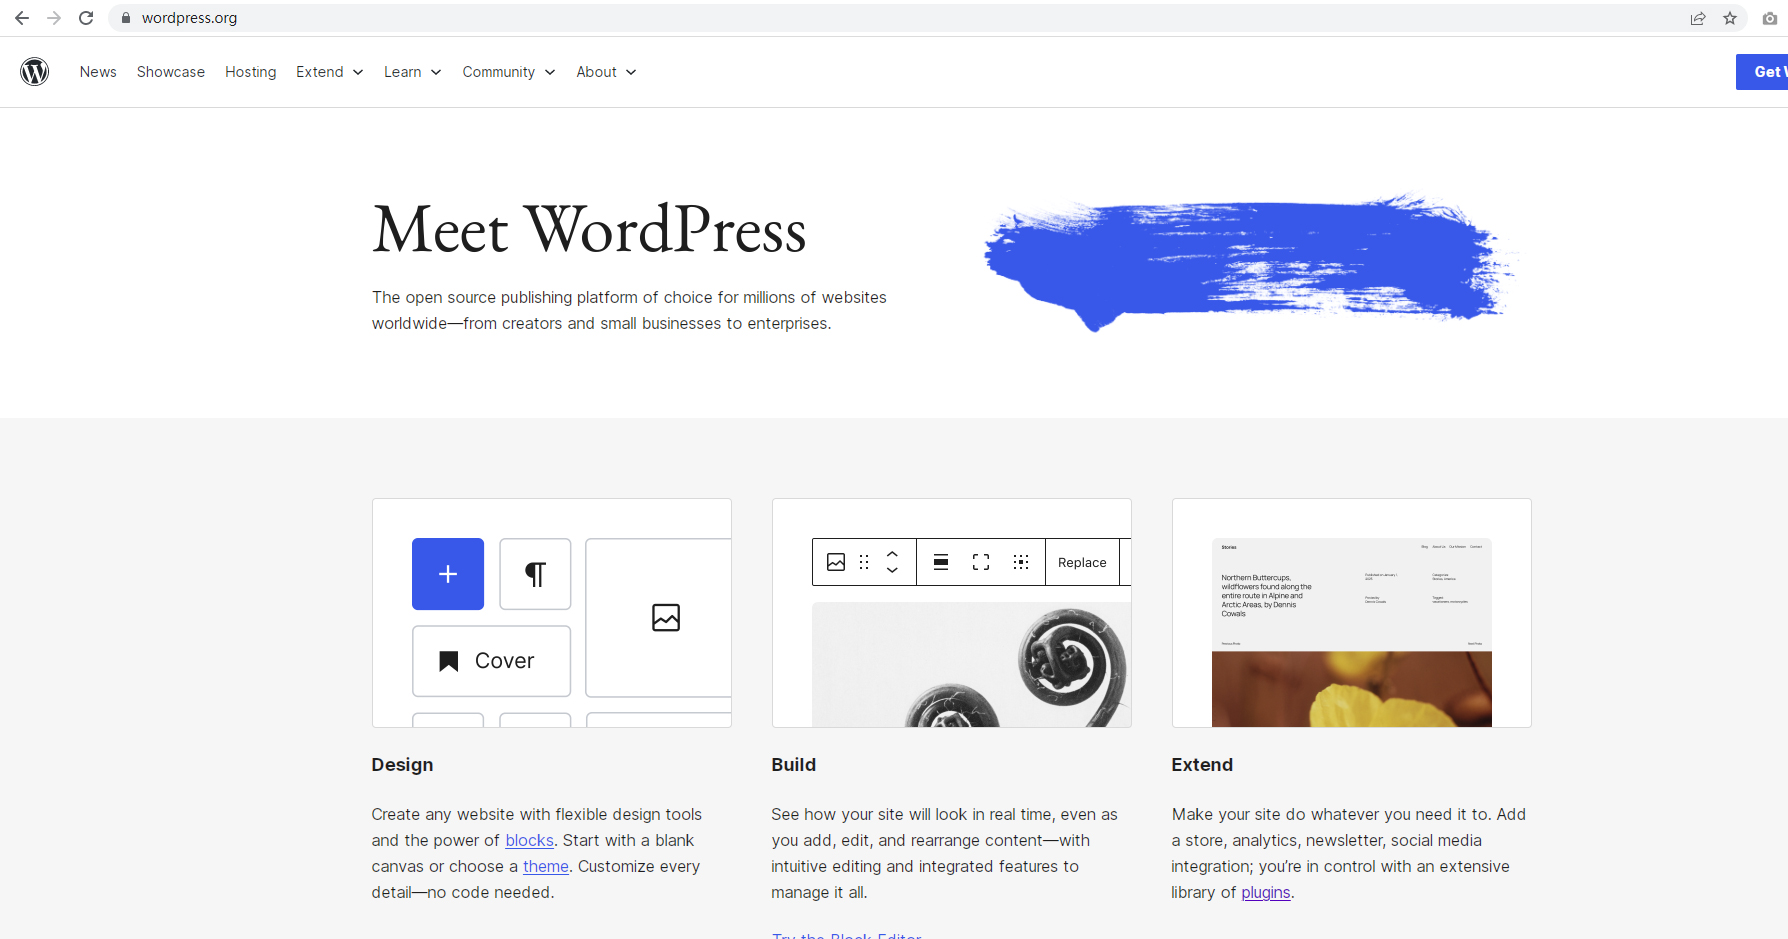Click the move up/down arrows in toolbar
This screenshot has height=939, width=1788.
pyautogui.click(x=892, y=562)
